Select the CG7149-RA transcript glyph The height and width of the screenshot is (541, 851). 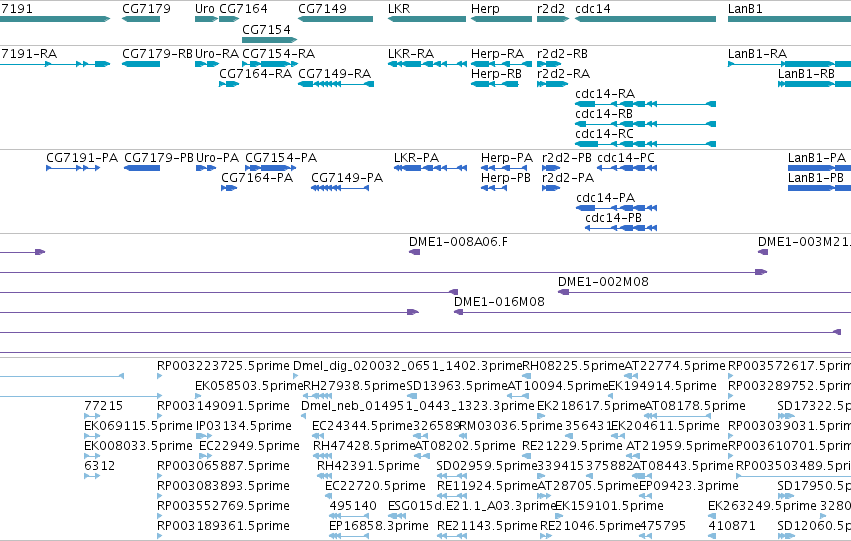pos(336,84)
